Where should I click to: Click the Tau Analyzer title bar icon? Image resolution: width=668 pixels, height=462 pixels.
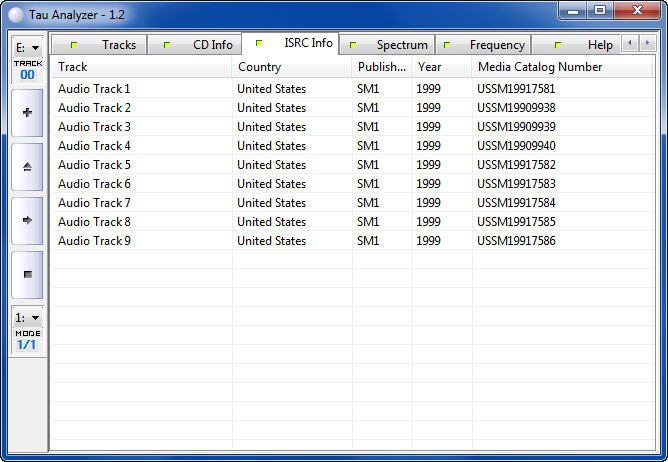coord(15,12)
